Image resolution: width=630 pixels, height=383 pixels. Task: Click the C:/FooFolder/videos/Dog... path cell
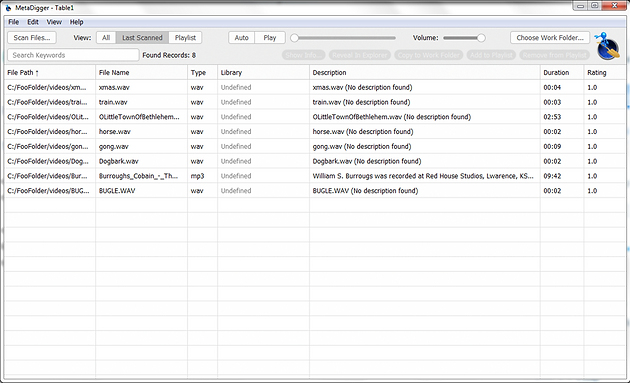(x=50, y=161)
